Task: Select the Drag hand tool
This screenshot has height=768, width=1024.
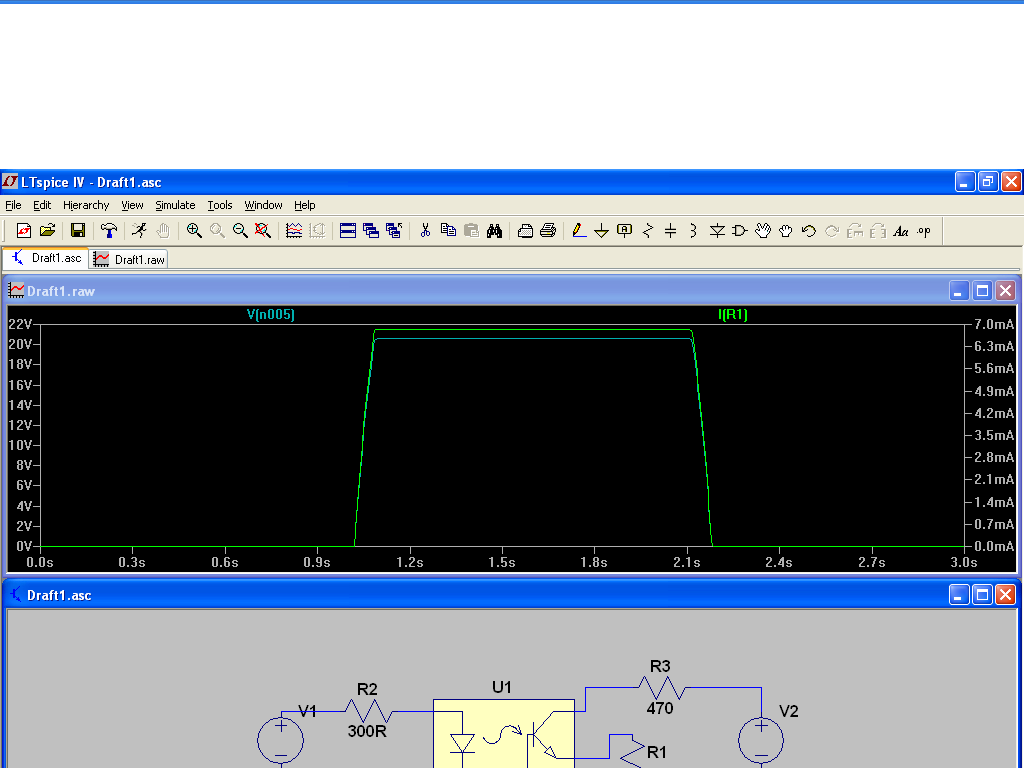Action: 786,231
